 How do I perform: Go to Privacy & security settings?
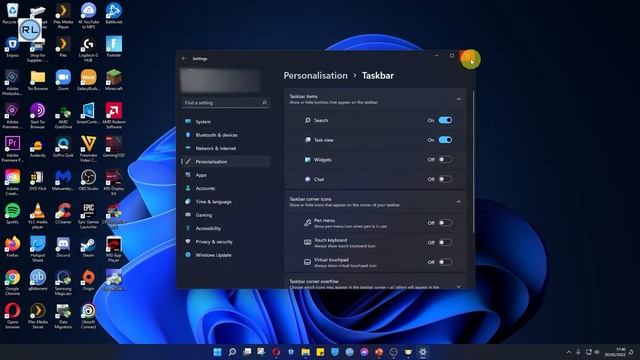click(x=226, y=242)
